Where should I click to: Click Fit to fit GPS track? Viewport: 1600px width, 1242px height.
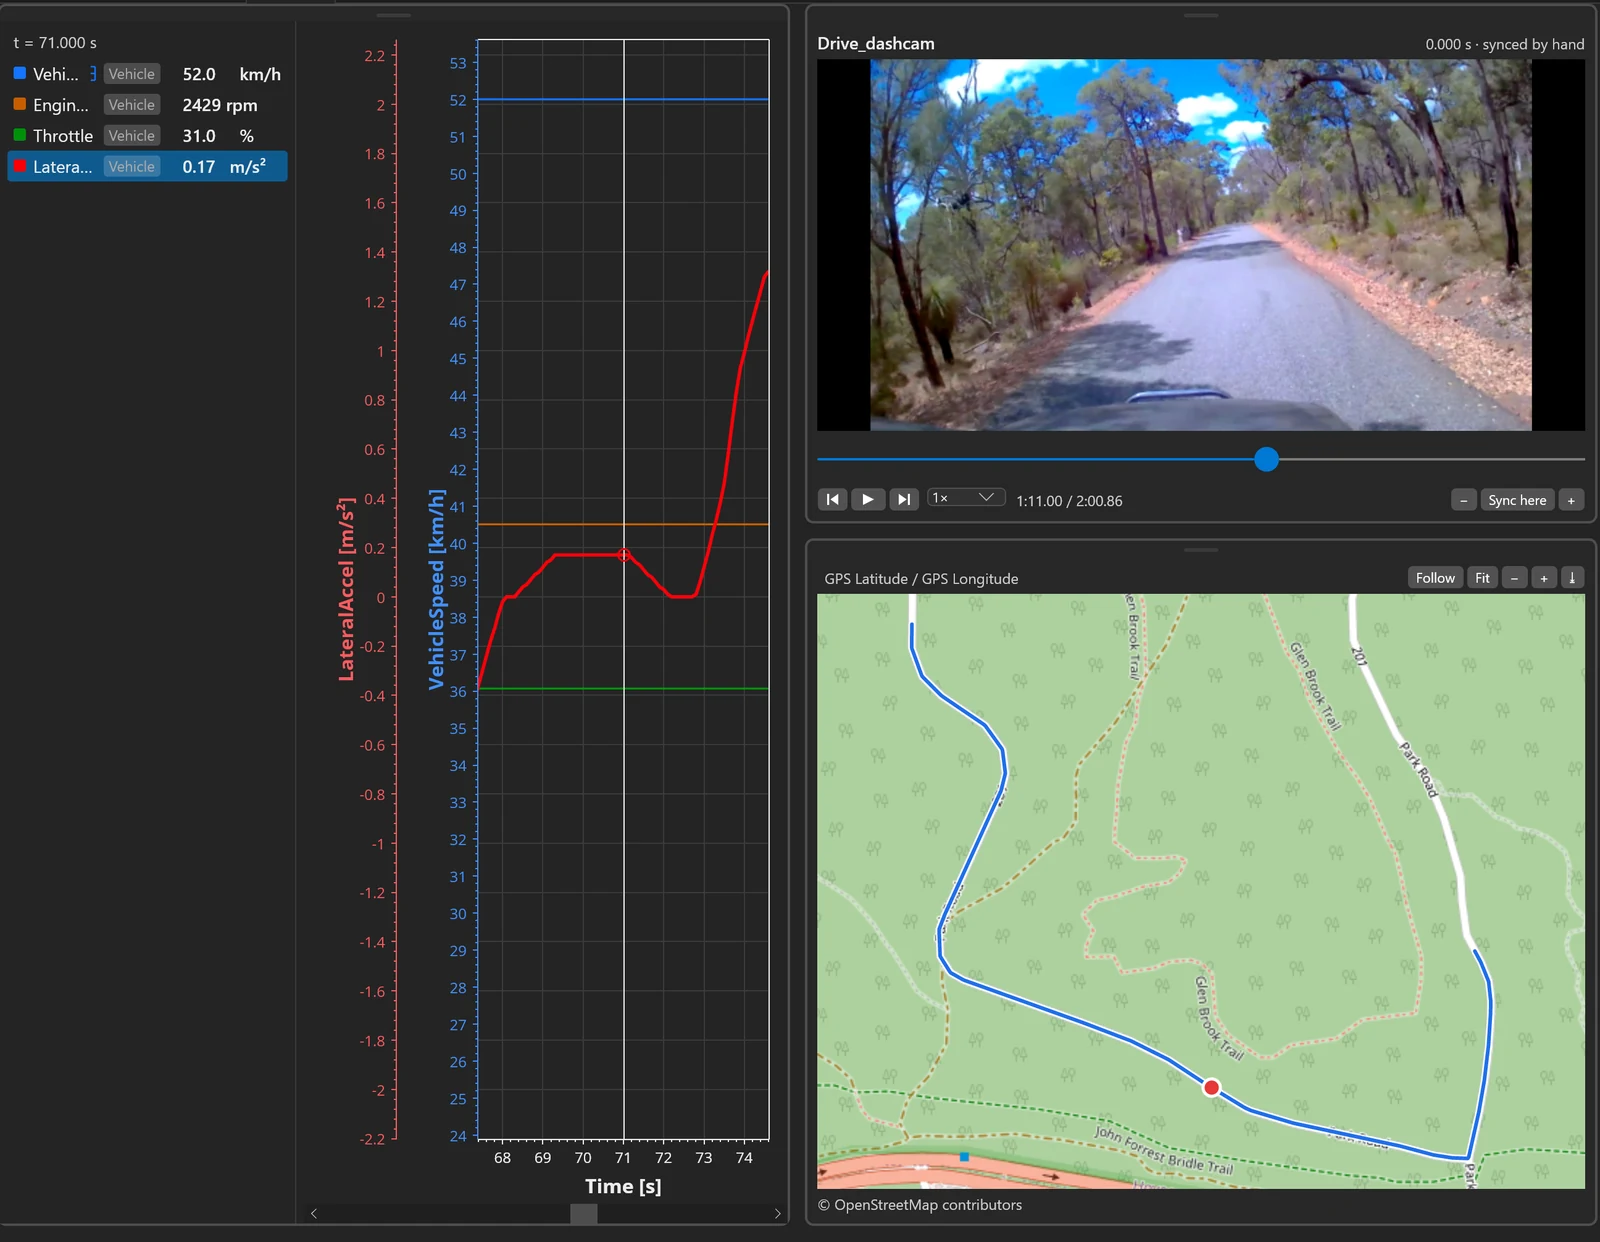[x=1482, y=578]
